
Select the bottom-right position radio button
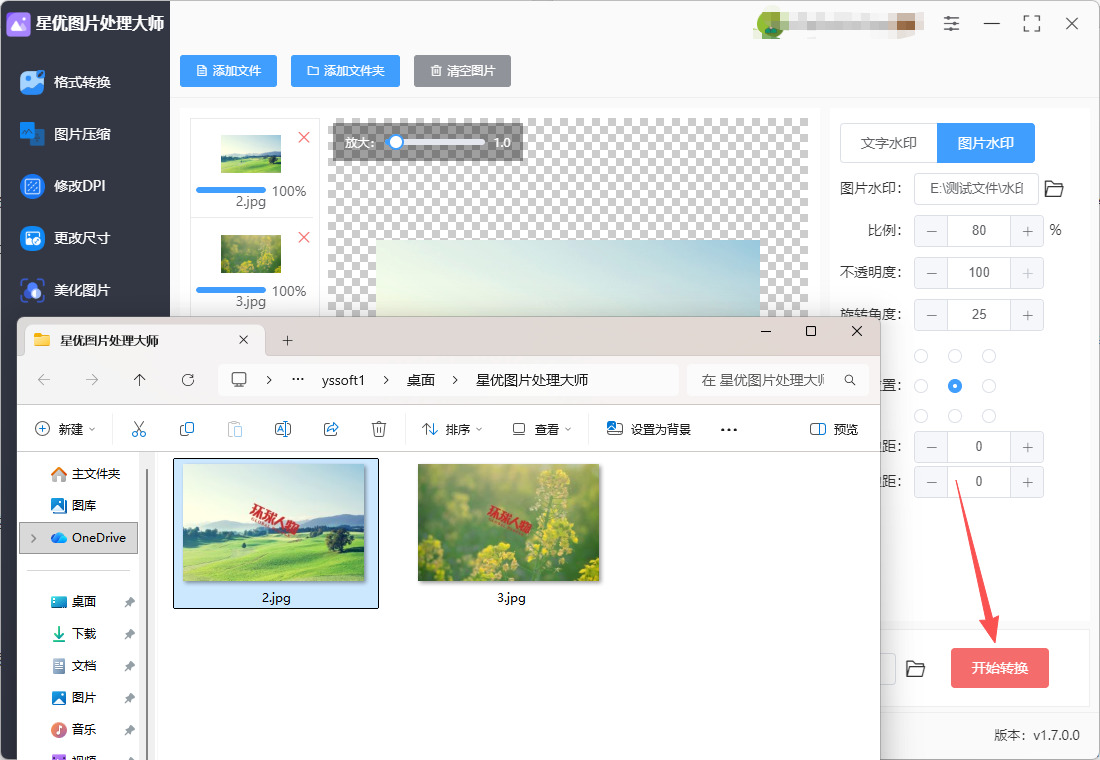989,416
